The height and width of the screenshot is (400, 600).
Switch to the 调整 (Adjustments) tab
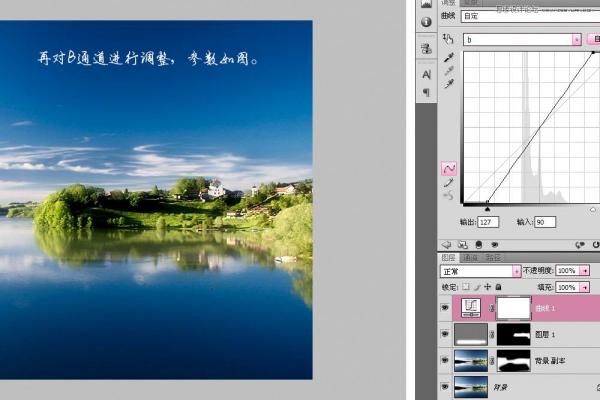point(448,3)
